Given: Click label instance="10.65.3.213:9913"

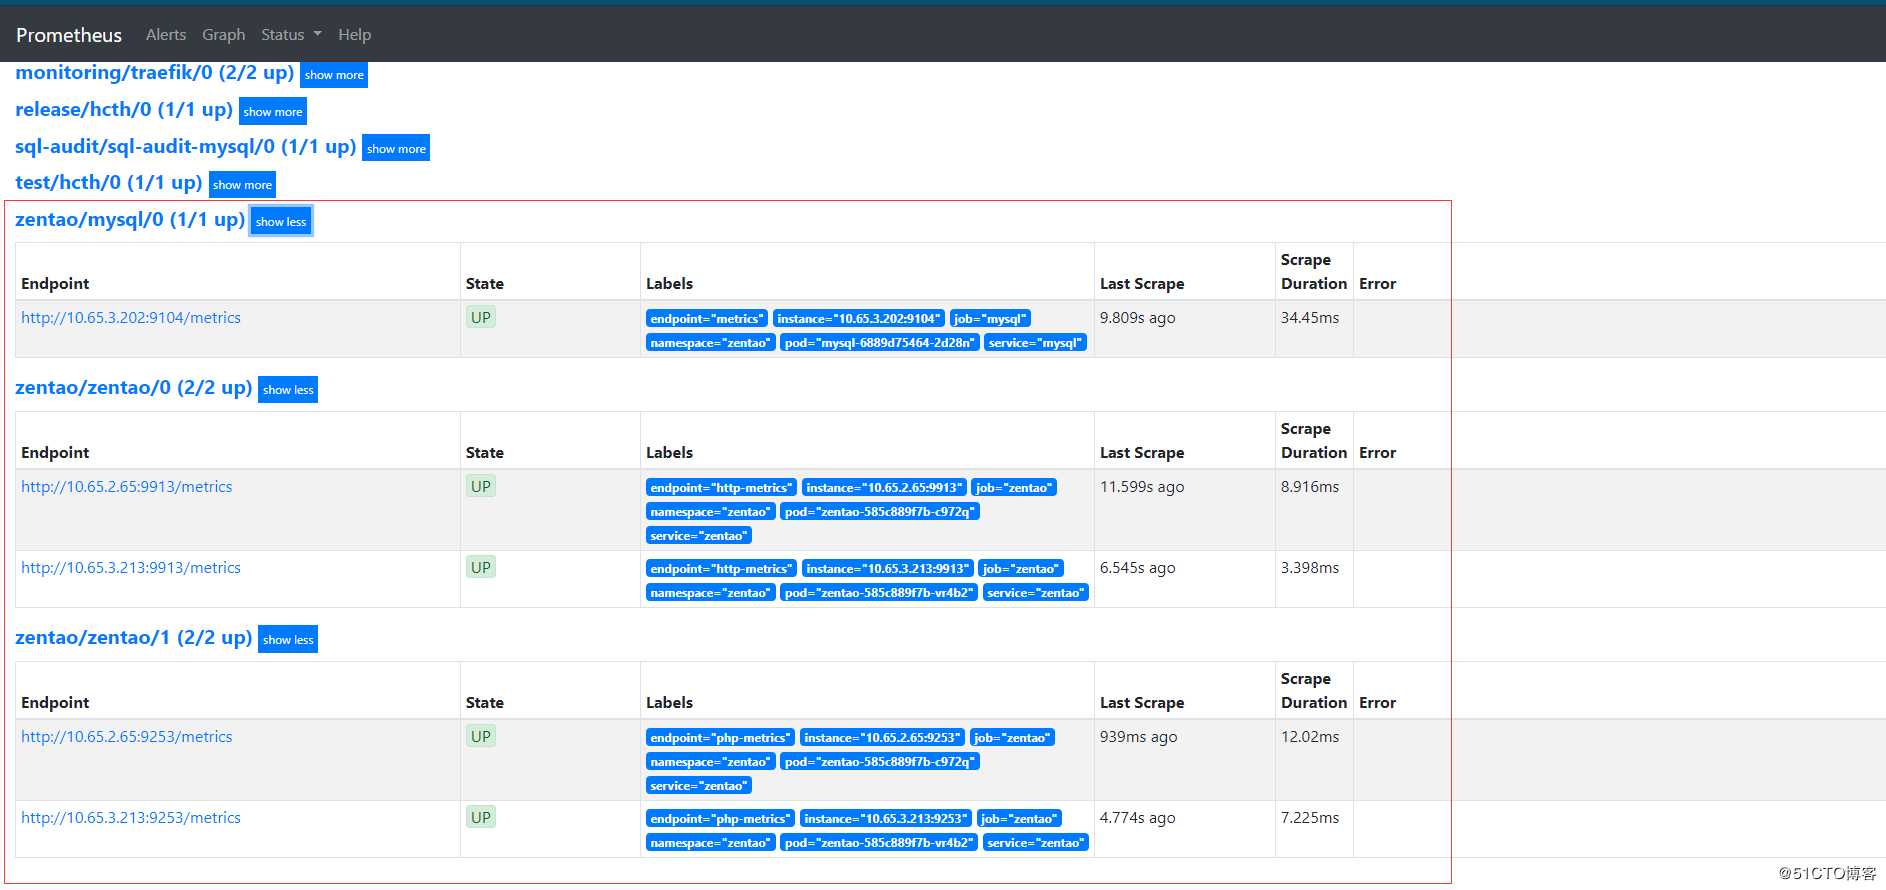Looking at the screenshot, I should pyautogui.click(x=888, y=569).
